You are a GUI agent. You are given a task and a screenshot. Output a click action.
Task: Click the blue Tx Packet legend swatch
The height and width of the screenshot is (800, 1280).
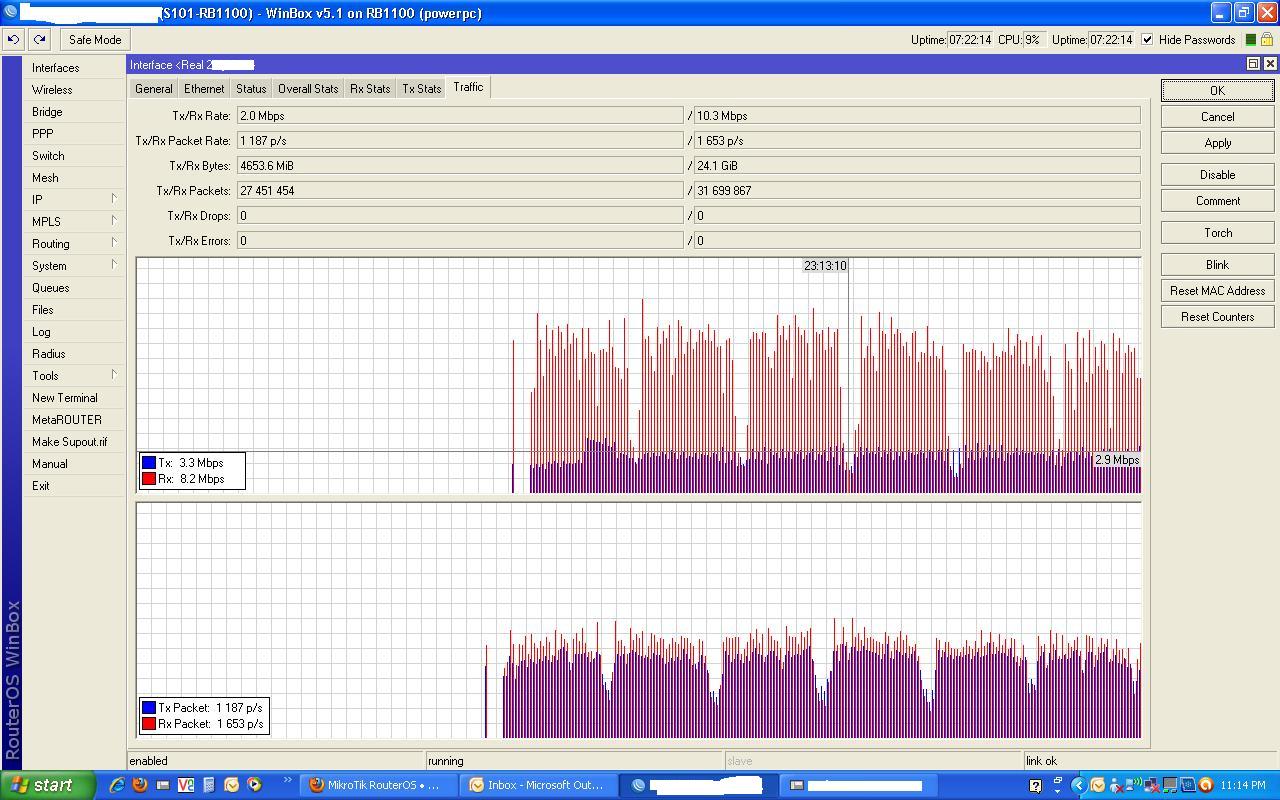point(149,708)
